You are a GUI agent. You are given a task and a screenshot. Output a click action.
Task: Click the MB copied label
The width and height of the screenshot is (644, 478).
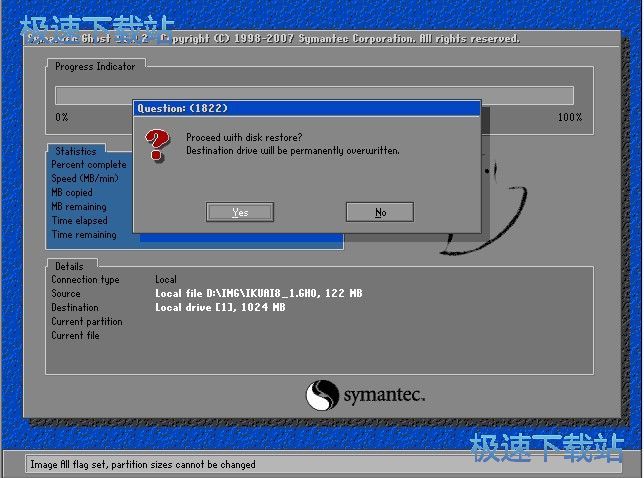[72, 193]
